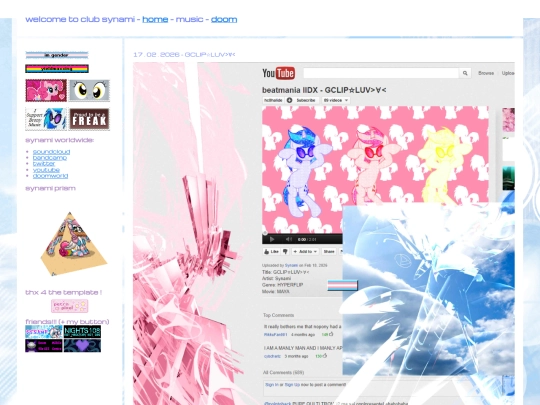Click the small trans flag over description
Screen dimensions: 540x405
(x=342, y=285)
